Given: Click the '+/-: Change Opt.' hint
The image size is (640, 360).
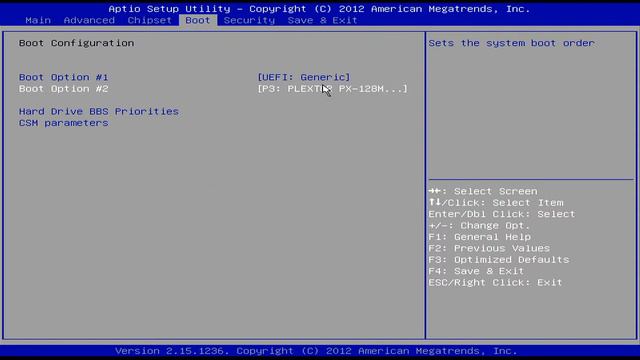Looking at the screenshot, I should (479, 225).
